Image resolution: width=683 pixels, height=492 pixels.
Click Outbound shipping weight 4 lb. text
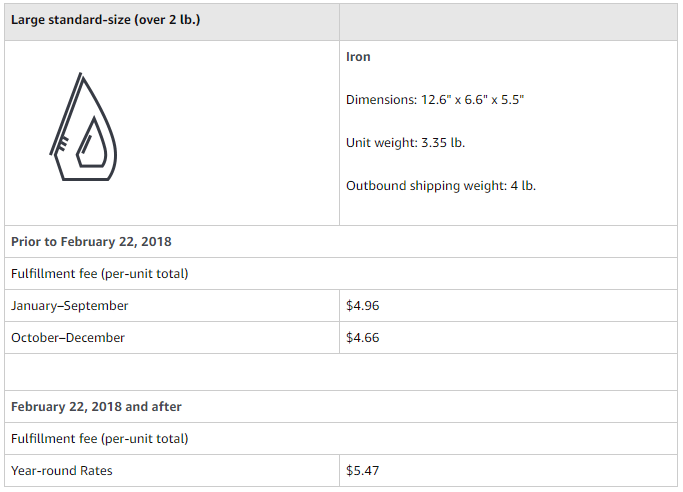(441, 186)
